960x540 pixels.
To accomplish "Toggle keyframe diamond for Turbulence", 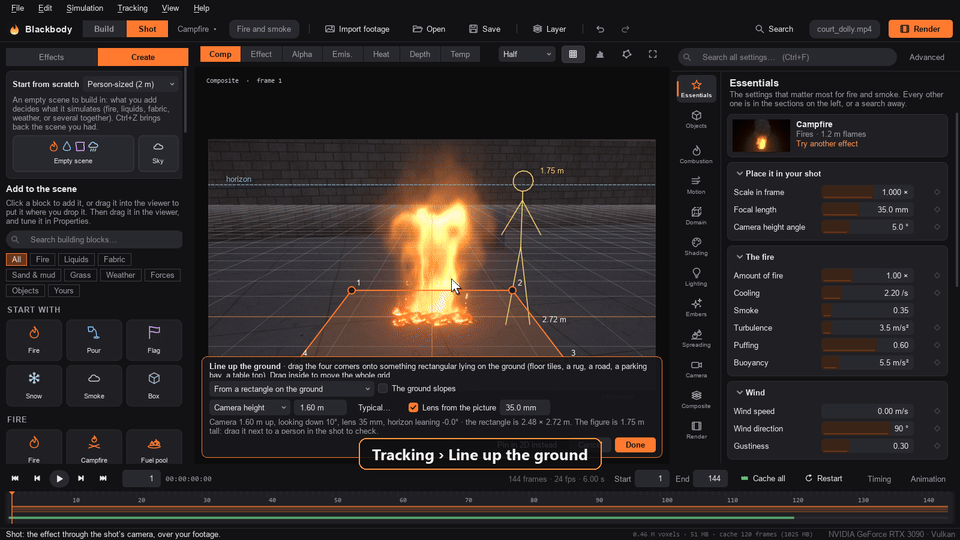I will pyautogui.click(x=937, y=328).
